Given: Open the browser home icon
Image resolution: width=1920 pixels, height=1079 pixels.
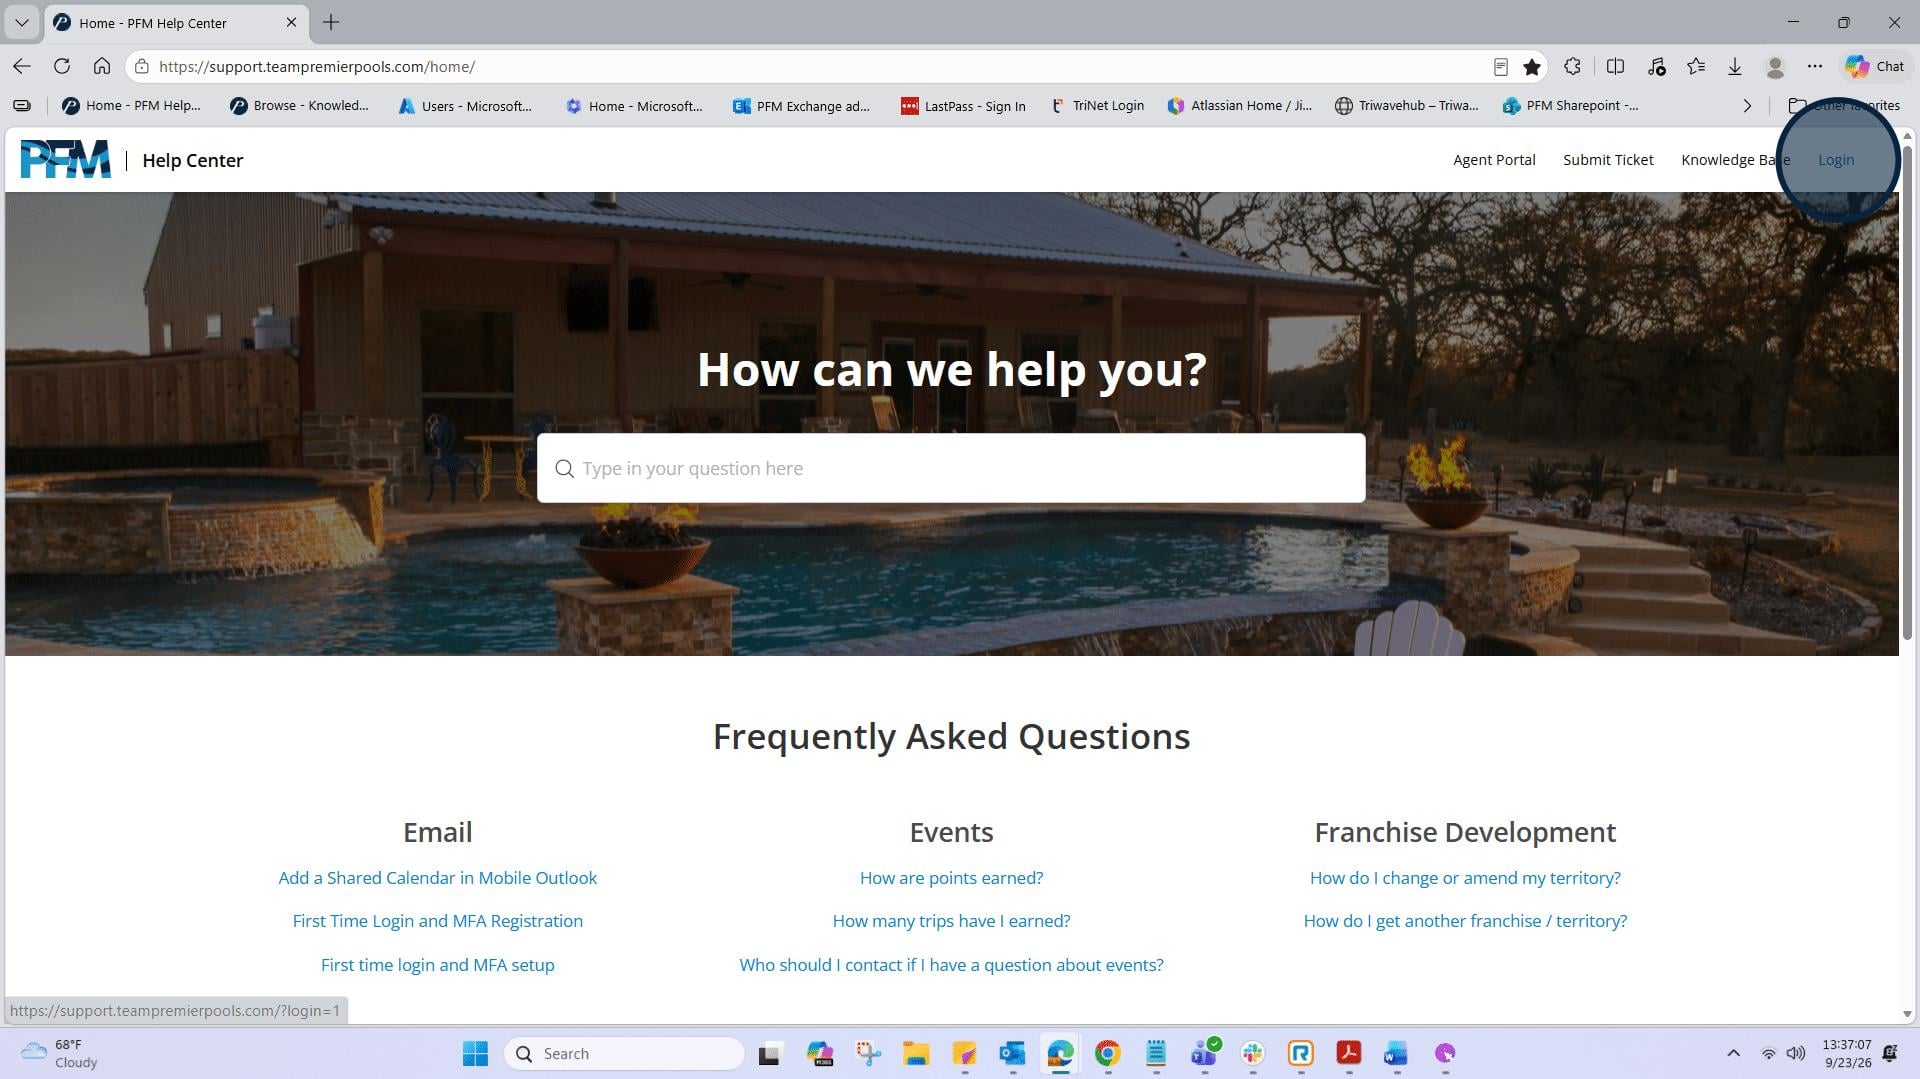Looking at the screenshot, I should click(102, 66).
